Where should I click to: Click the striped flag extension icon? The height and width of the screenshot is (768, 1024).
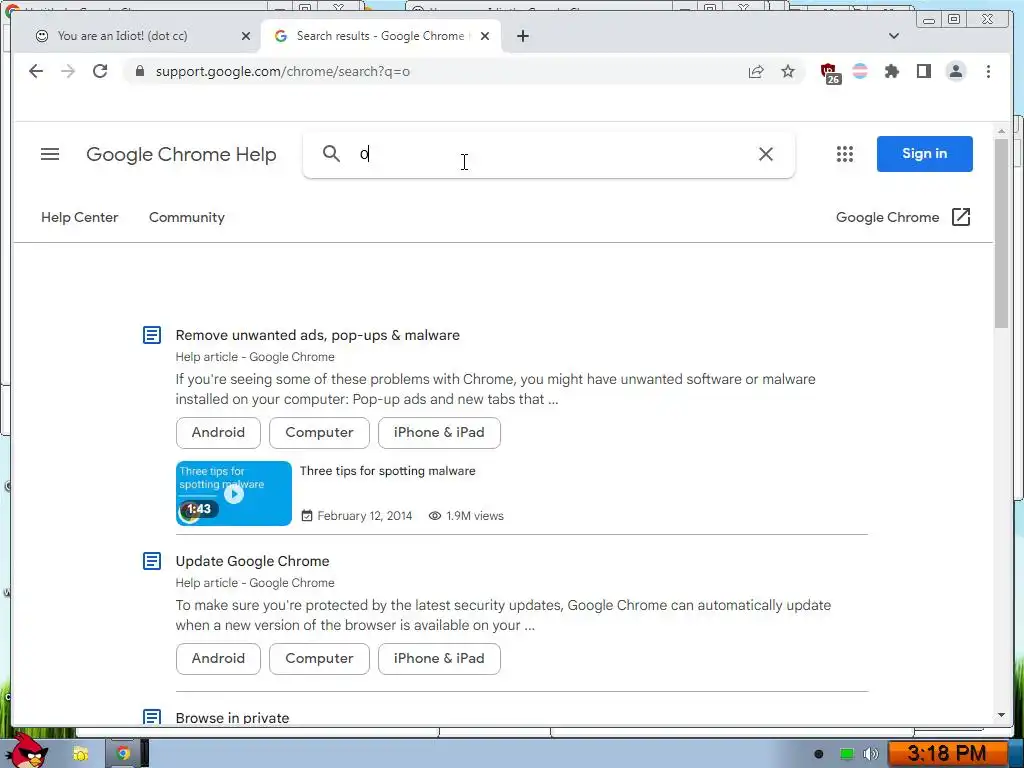[860, 71]
